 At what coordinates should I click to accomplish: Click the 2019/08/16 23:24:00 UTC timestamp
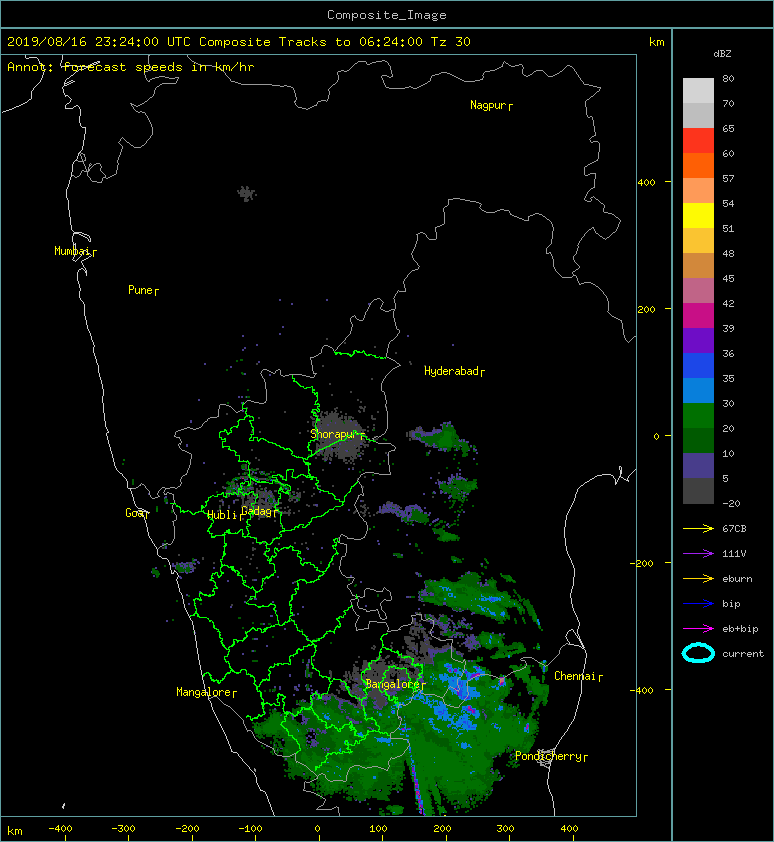99,42
